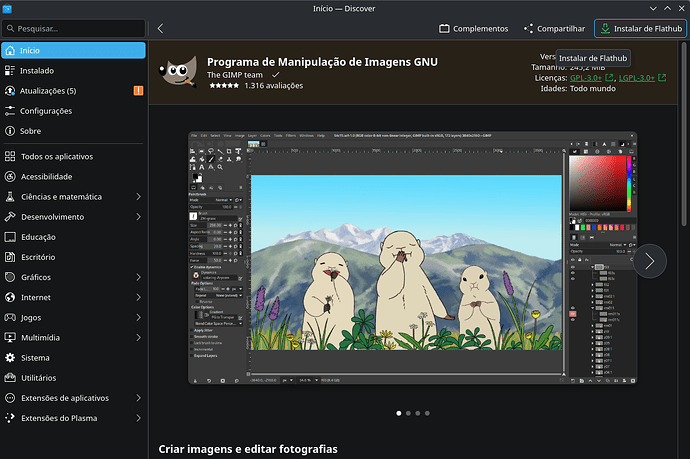Select the last screenshot carousel dot

[427, 412]
